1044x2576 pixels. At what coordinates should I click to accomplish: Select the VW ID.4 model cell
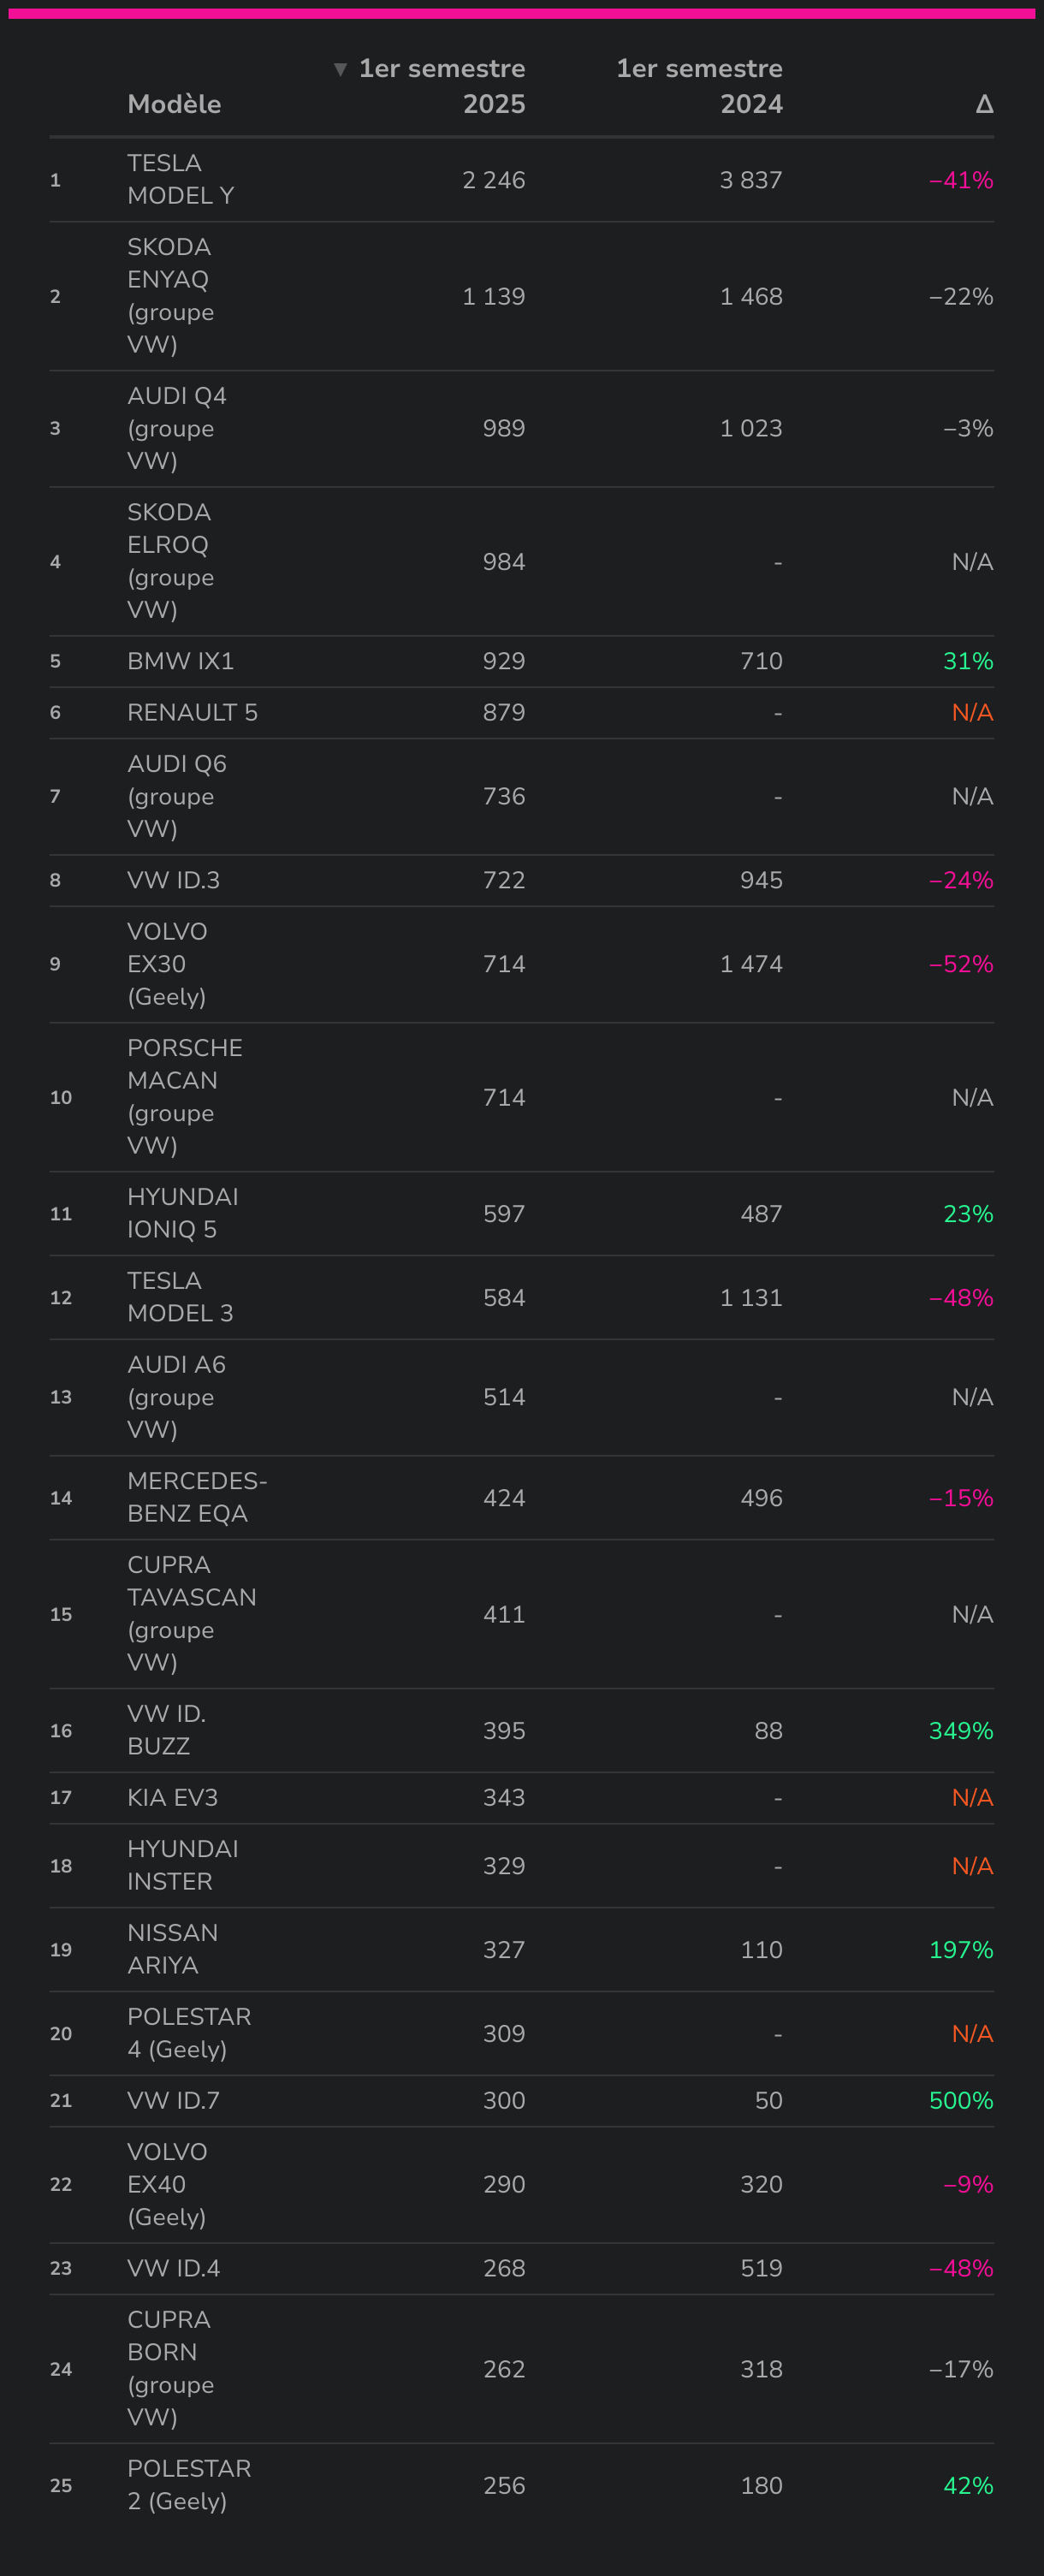coord(173,2269)
